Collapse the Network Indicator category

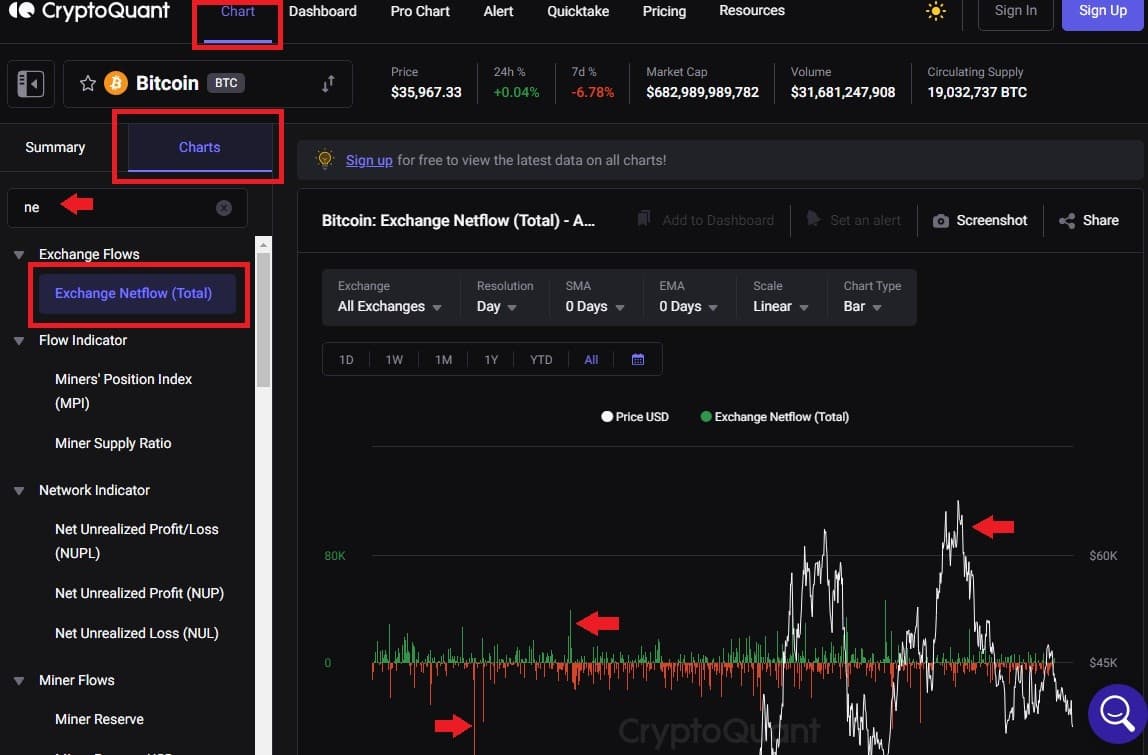tap(19, 491)
